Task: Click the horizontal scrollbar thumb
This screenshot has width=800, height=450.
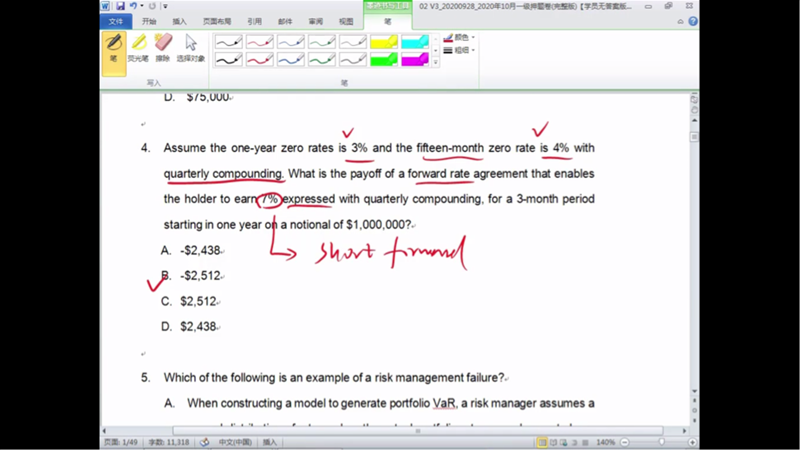Action: pos(418,431)
